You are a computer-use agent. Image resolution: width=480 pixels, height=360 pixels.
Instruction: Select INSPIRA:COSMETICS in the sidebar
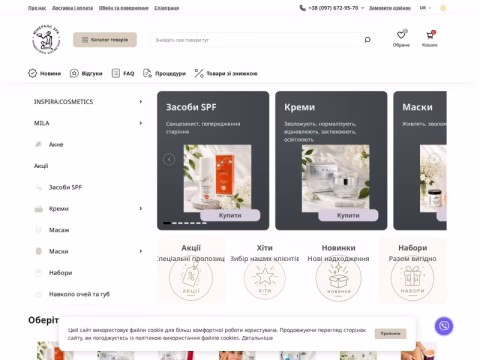(x=63, y=102)
